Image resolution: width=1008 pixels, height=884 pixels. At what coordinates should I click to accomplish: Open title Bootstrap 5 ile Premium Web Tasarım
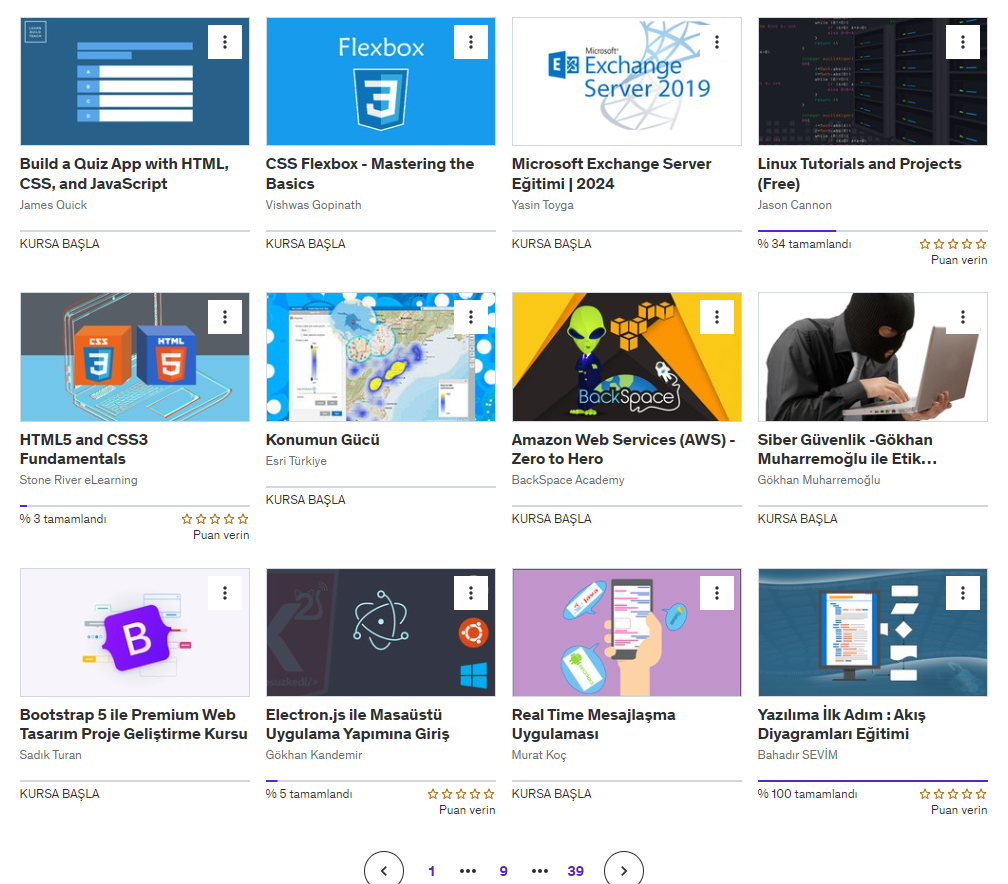(134, 724)
